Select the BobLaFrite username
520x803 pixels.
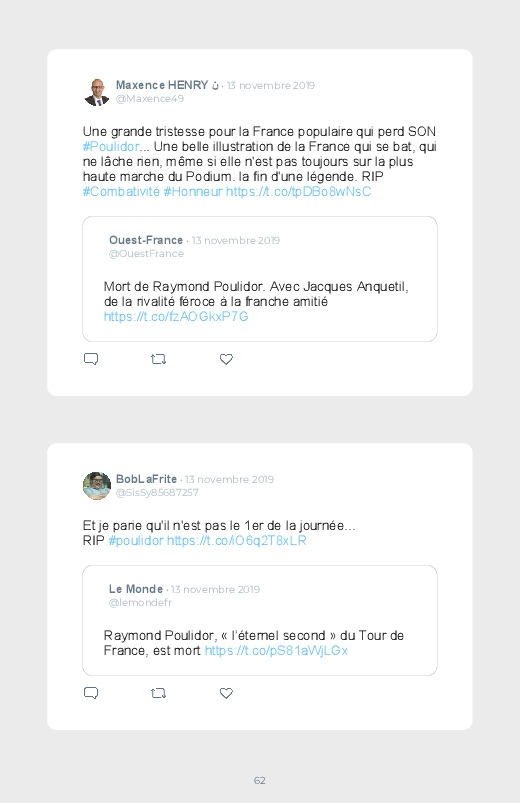(x=146, y=479)
